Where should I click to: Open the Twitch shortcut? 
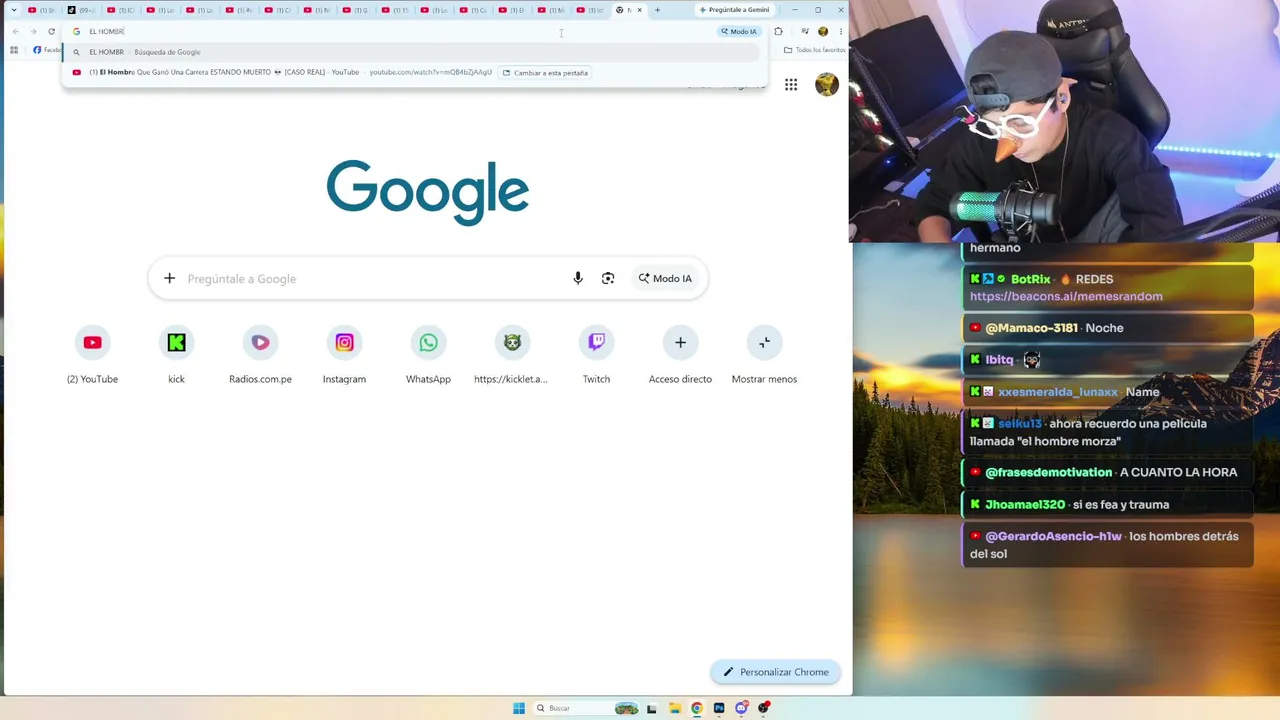coord(596,356)
